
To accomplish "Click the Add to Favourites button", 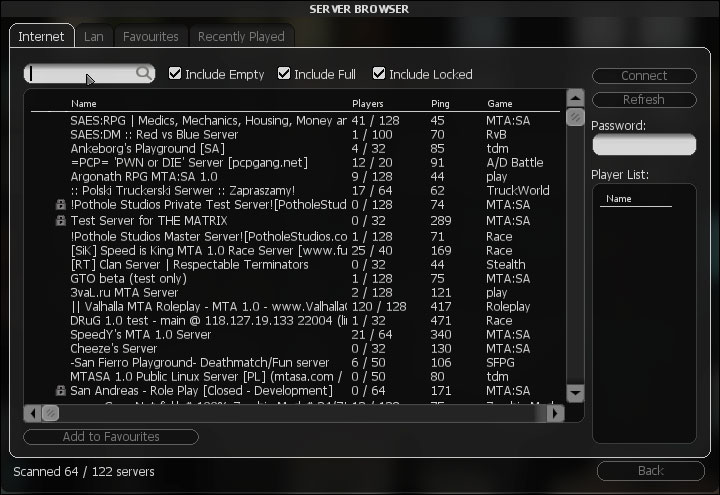I will point(111,437).
